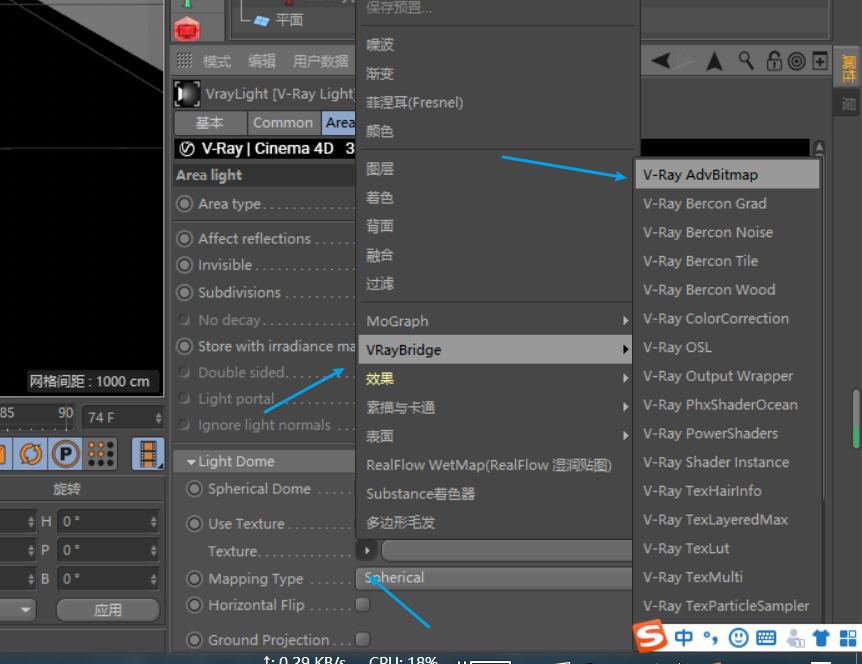862x664 pixels.
Task: Toggle the P parameter record icon
Action: tap(65, 454)
